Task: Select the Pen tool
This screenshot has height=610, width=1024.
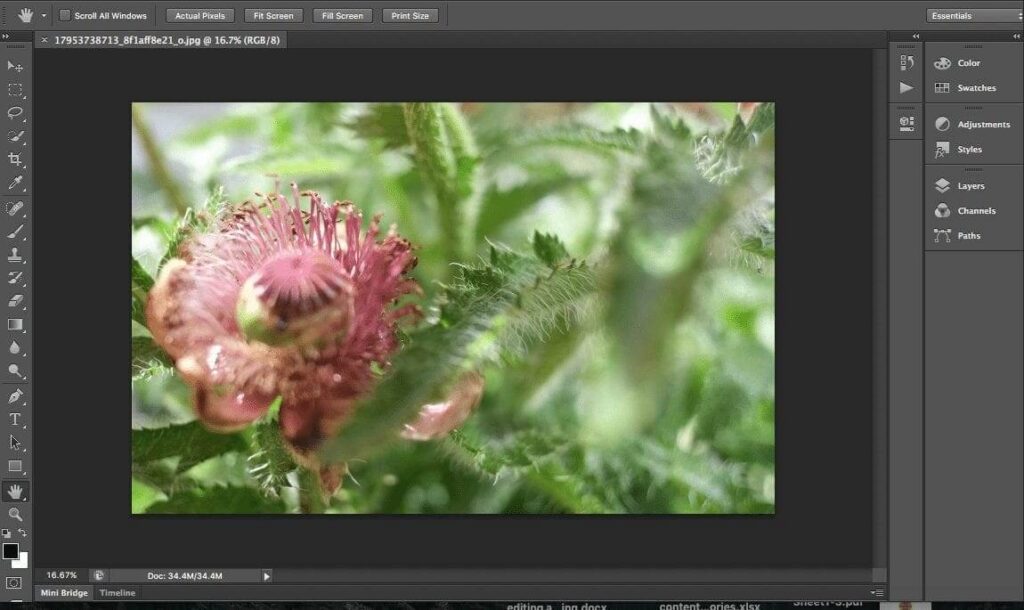Action: [14, 394]
